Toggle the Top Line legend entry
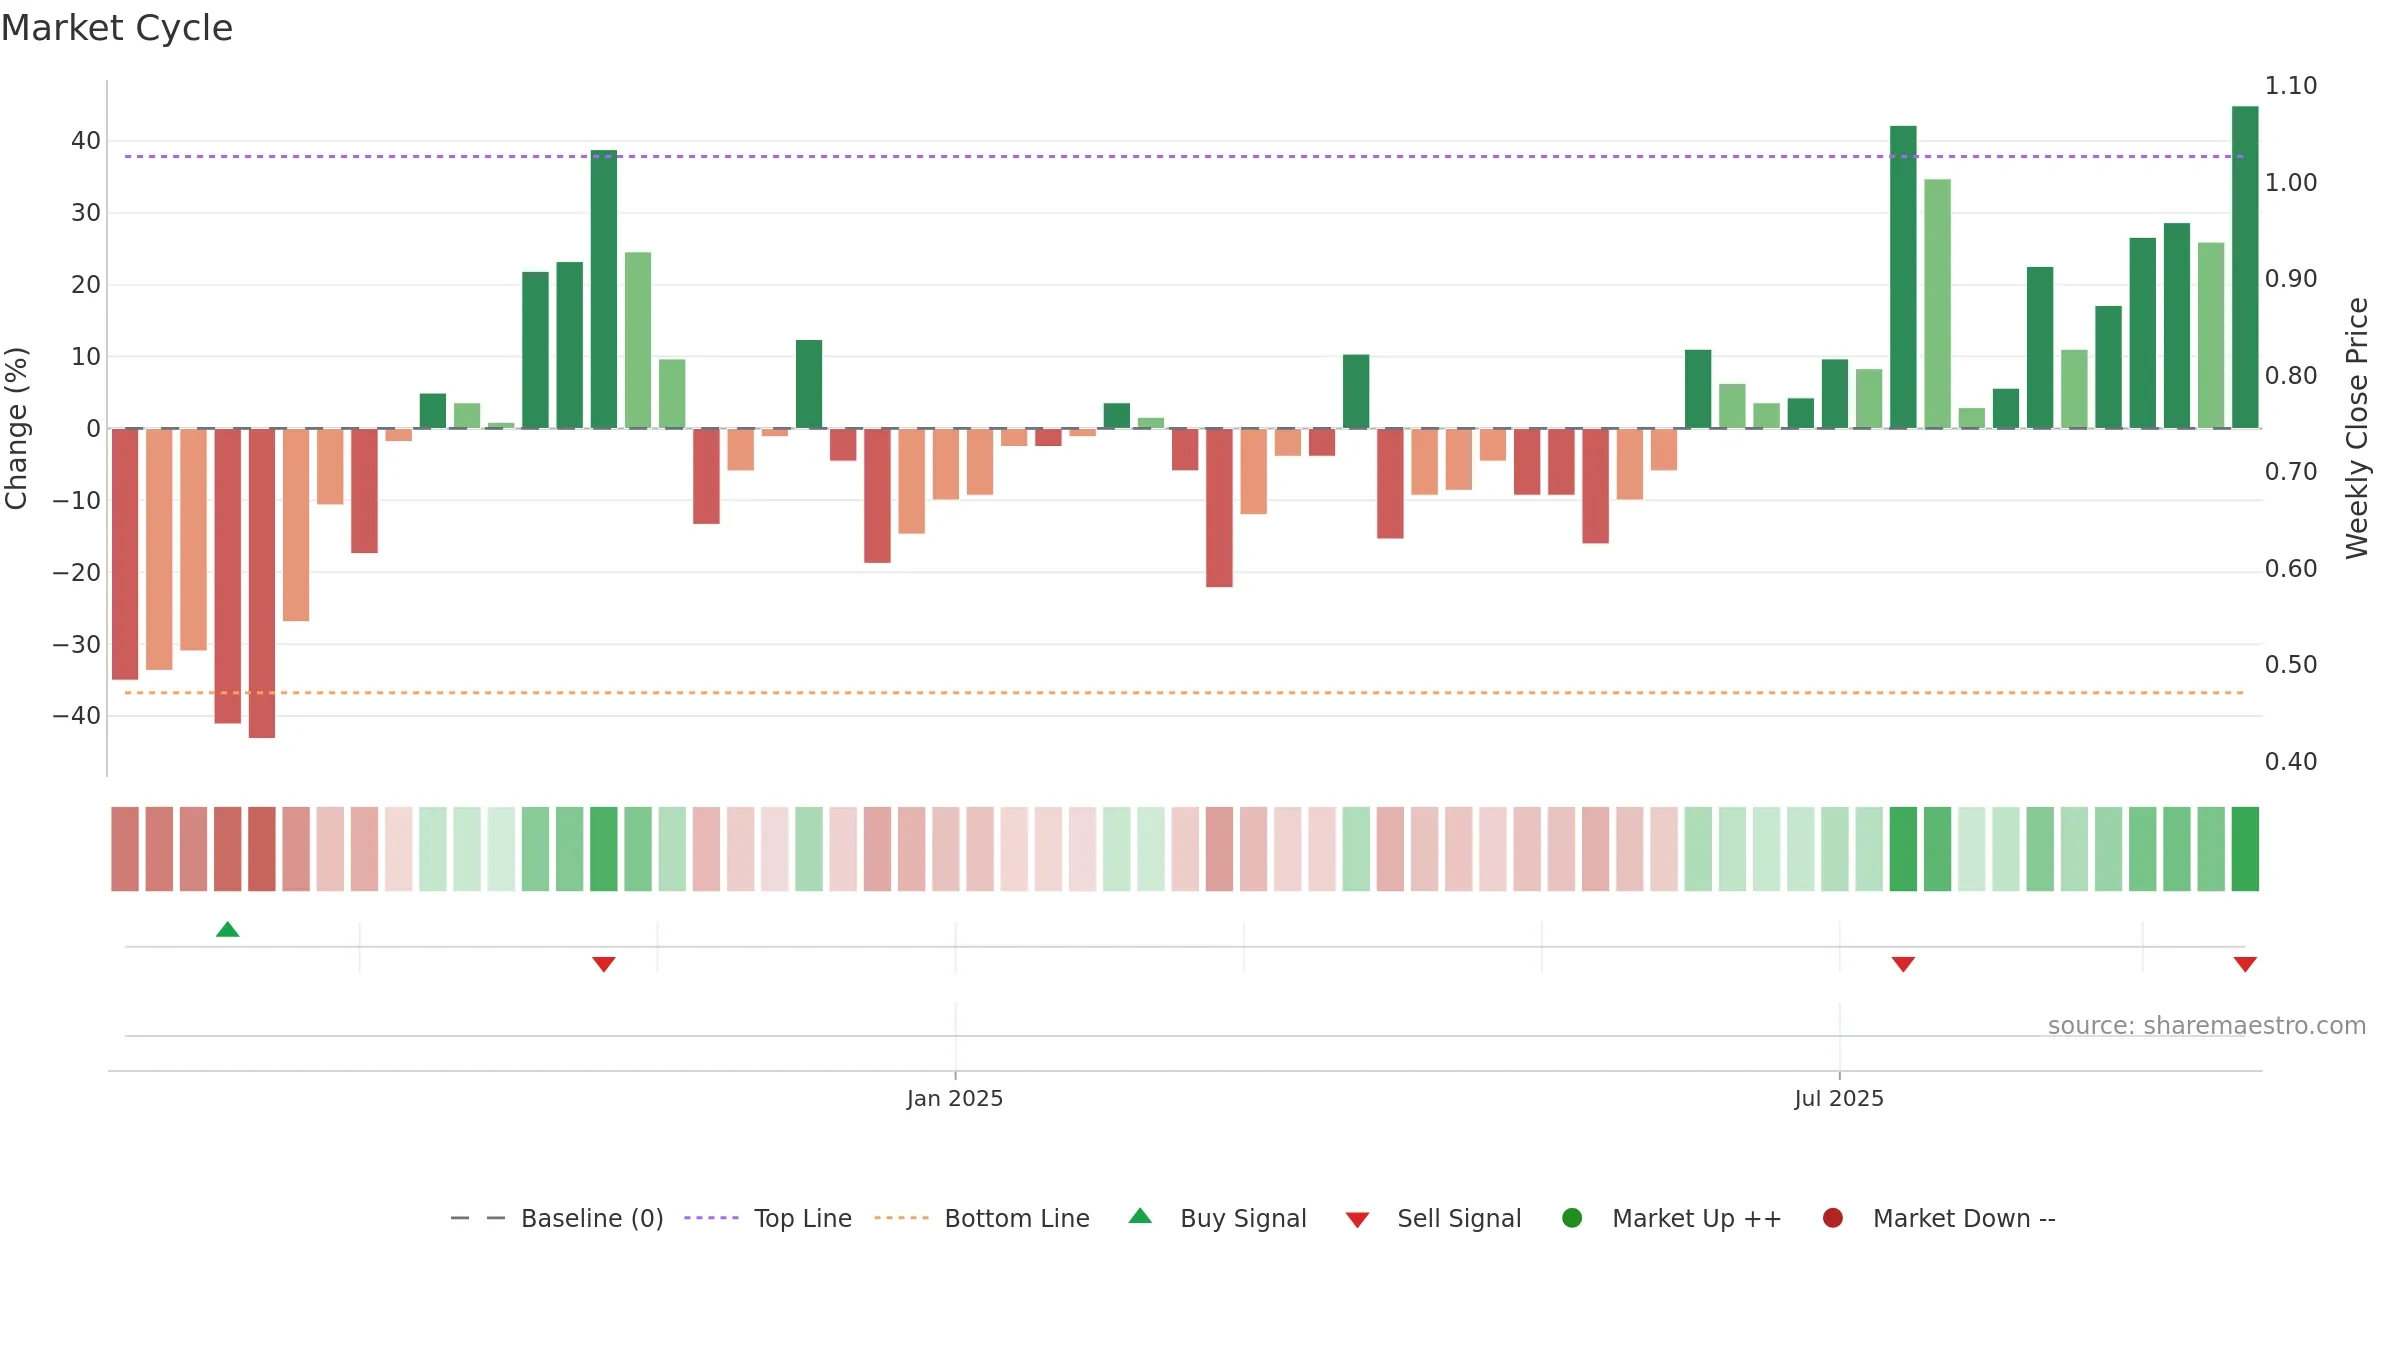The height and width of the screenshot is (1350, 2400). pos(768,1218)
